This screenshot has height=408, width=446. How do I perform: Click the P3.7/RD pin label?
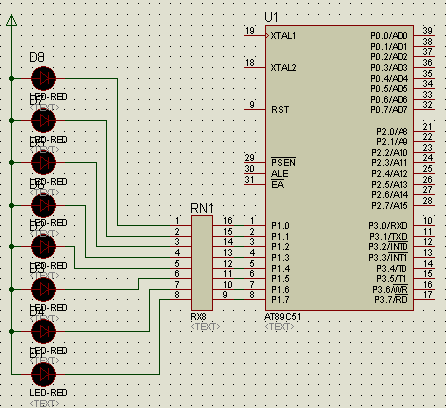pos(391,300)
